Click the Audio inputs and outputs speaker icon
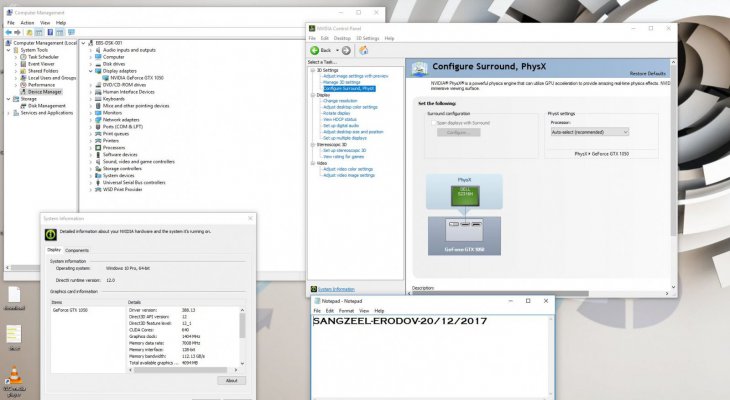730x400 pixels. (98, 50)
